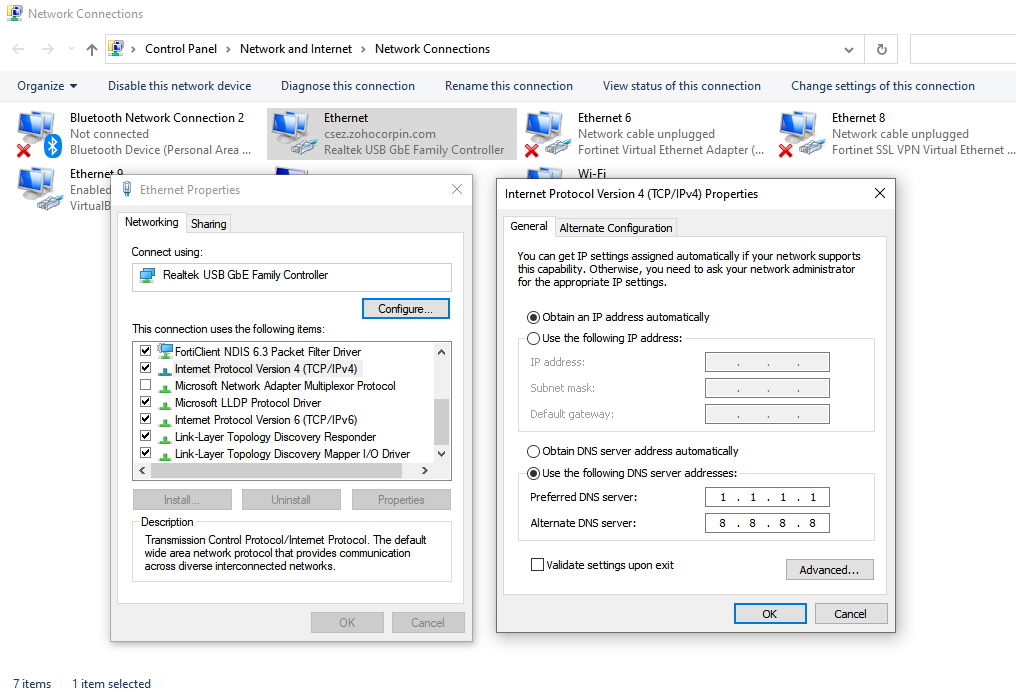Enable Microsoft Network Adapter Multiplexor Protocol
The height and width of the screenshot is (692, 1016).
[x=145, y=385]
